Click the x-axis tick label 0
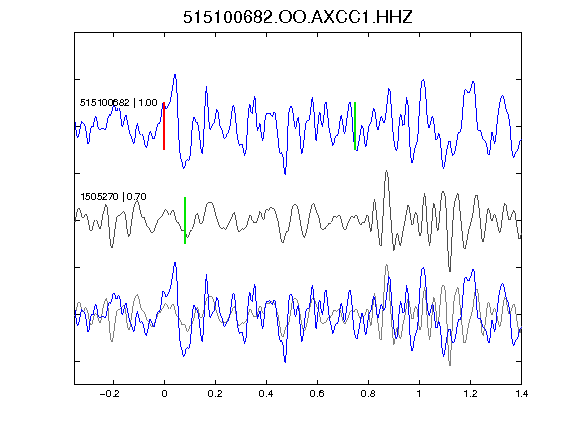Image resolution: width=576 pixels, height=432 pixels. [x=164, y=394]
